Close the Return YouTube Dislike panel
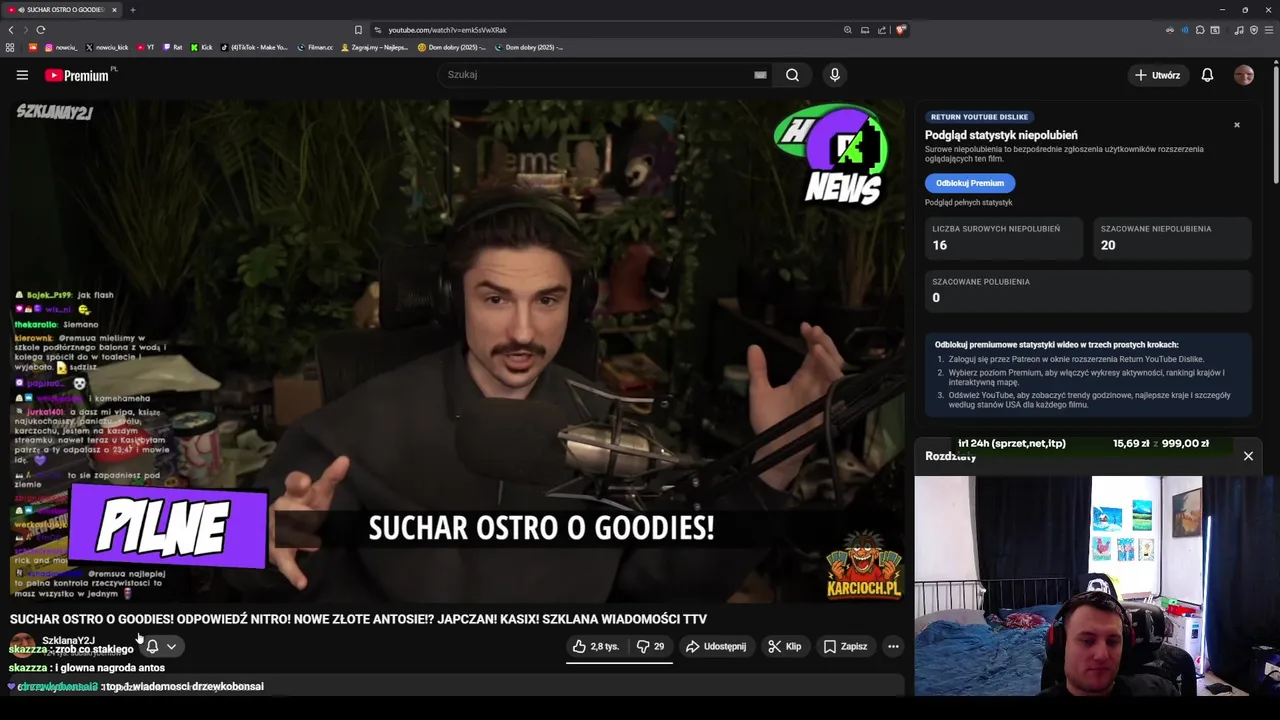 (x=1237, y=125)
